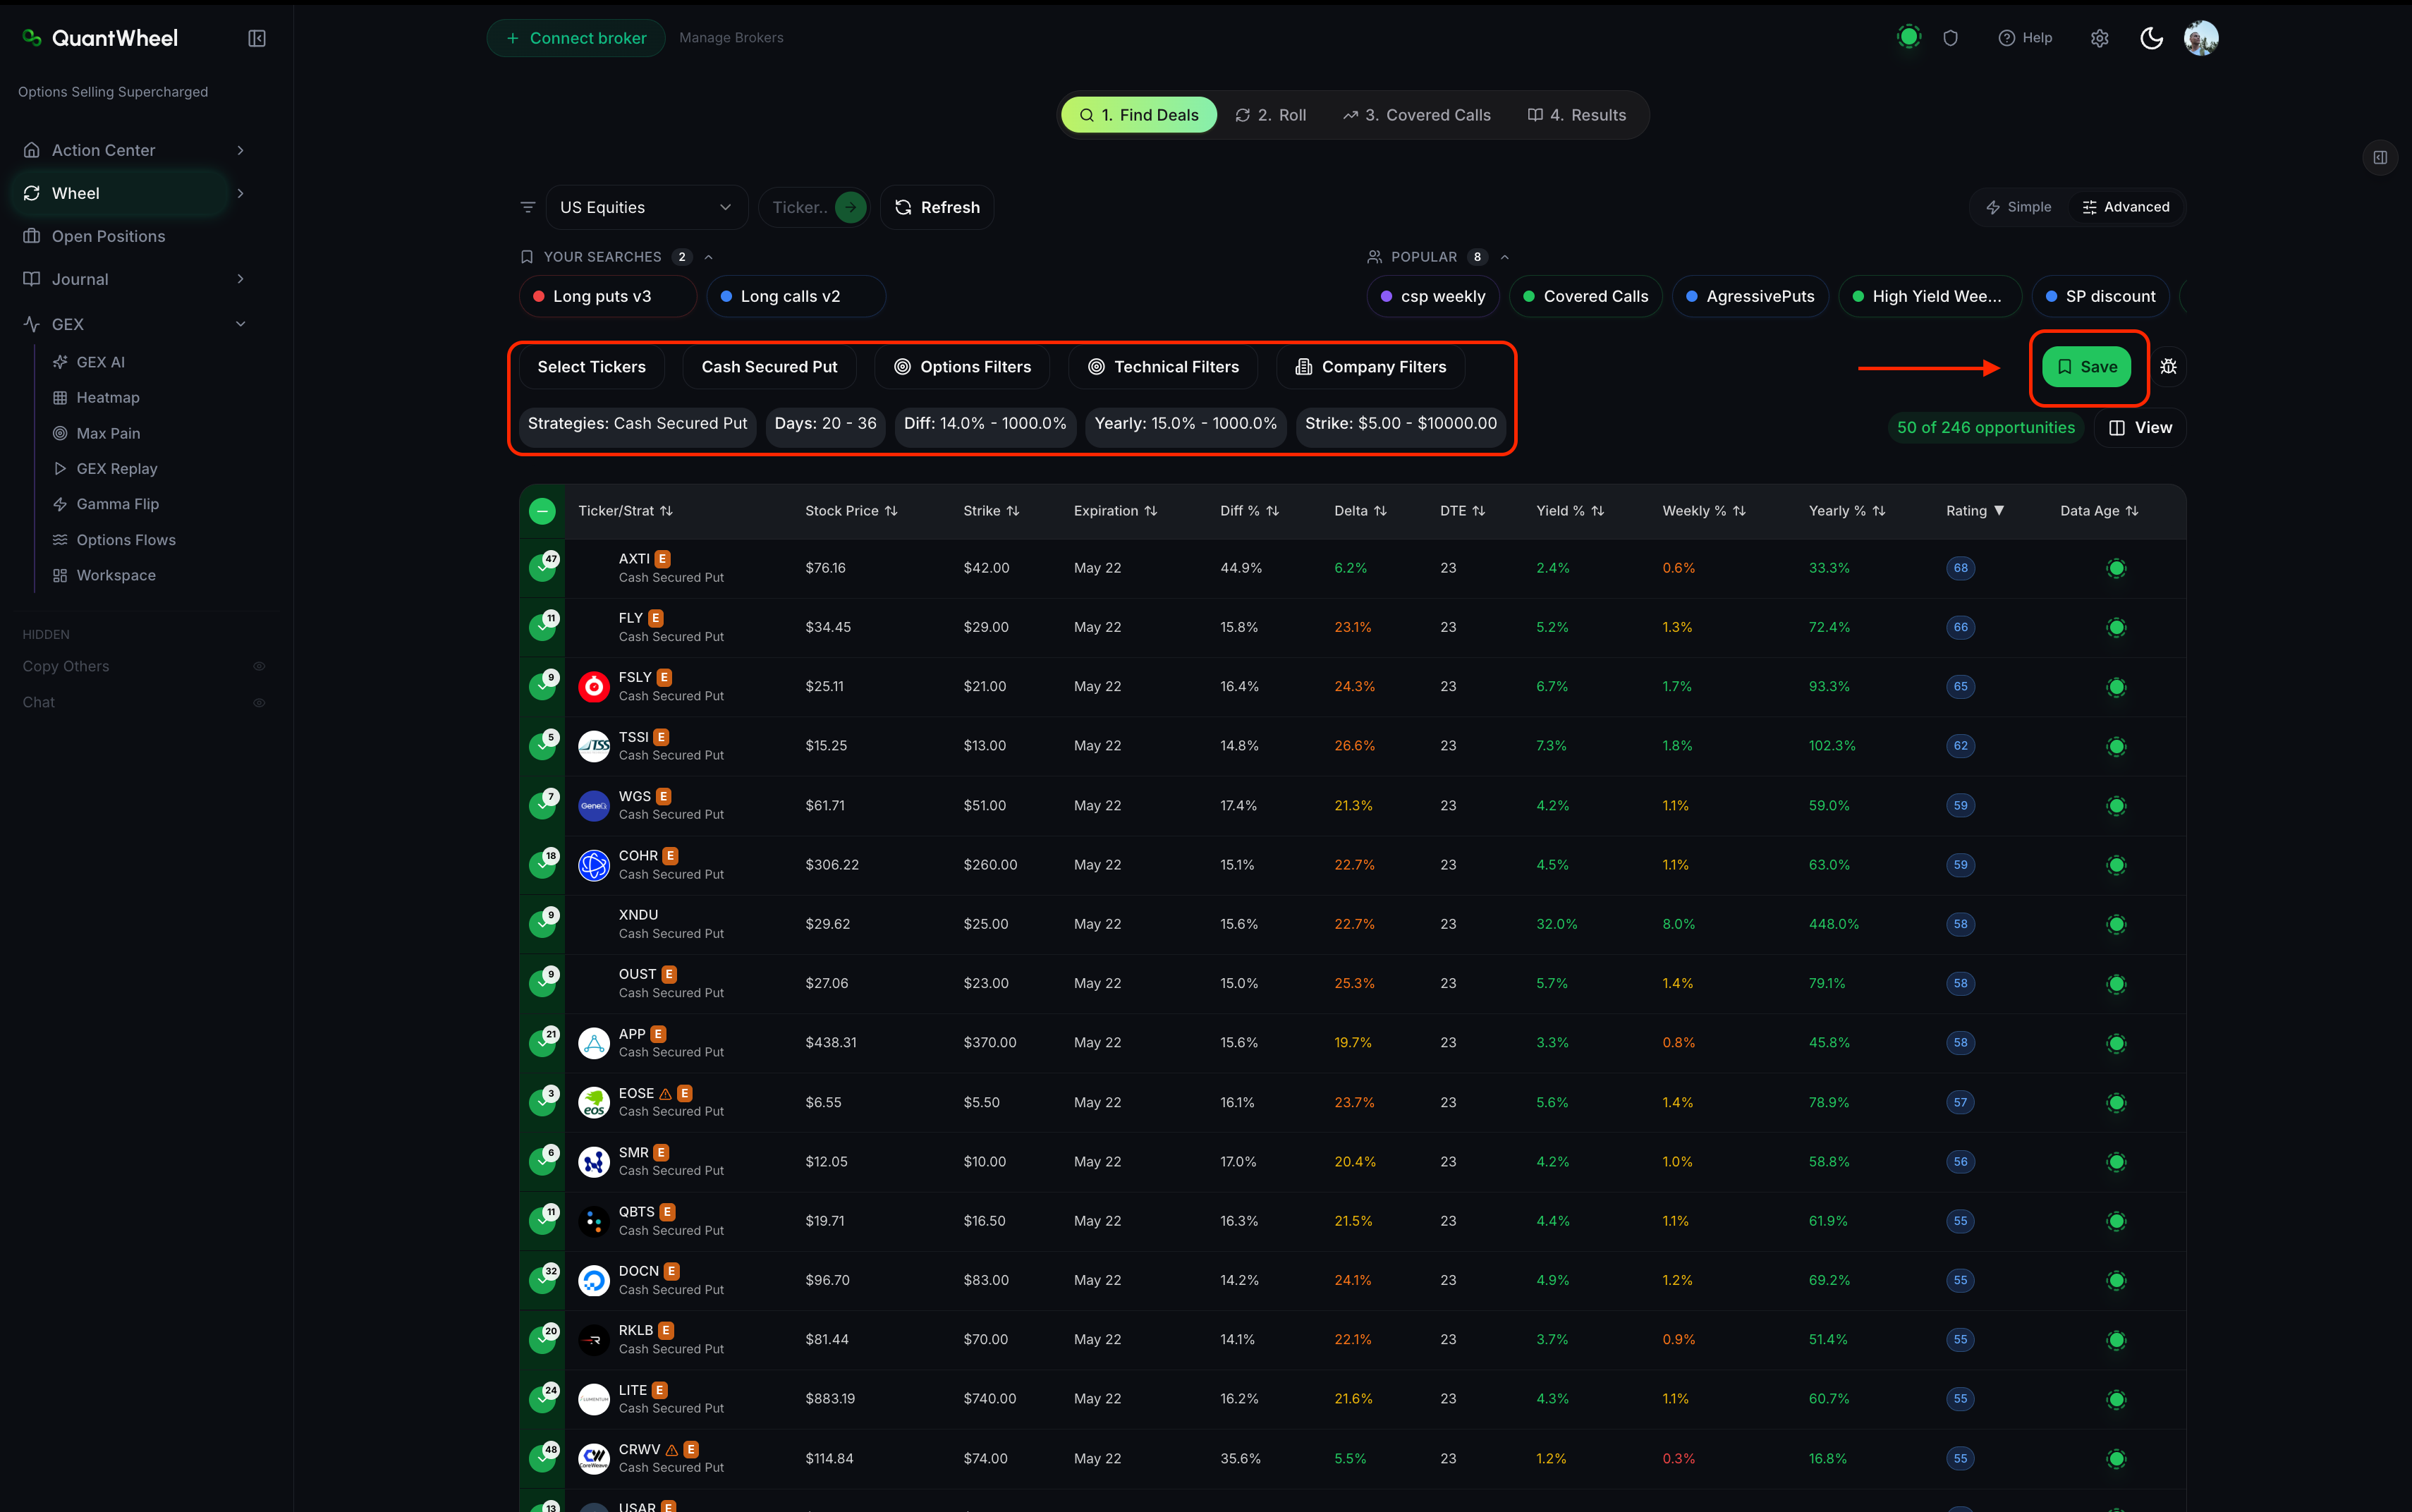Save the current search
Image resolution: width=2412 pixels, height=1512 pixels.
(x=2087, y=367)
